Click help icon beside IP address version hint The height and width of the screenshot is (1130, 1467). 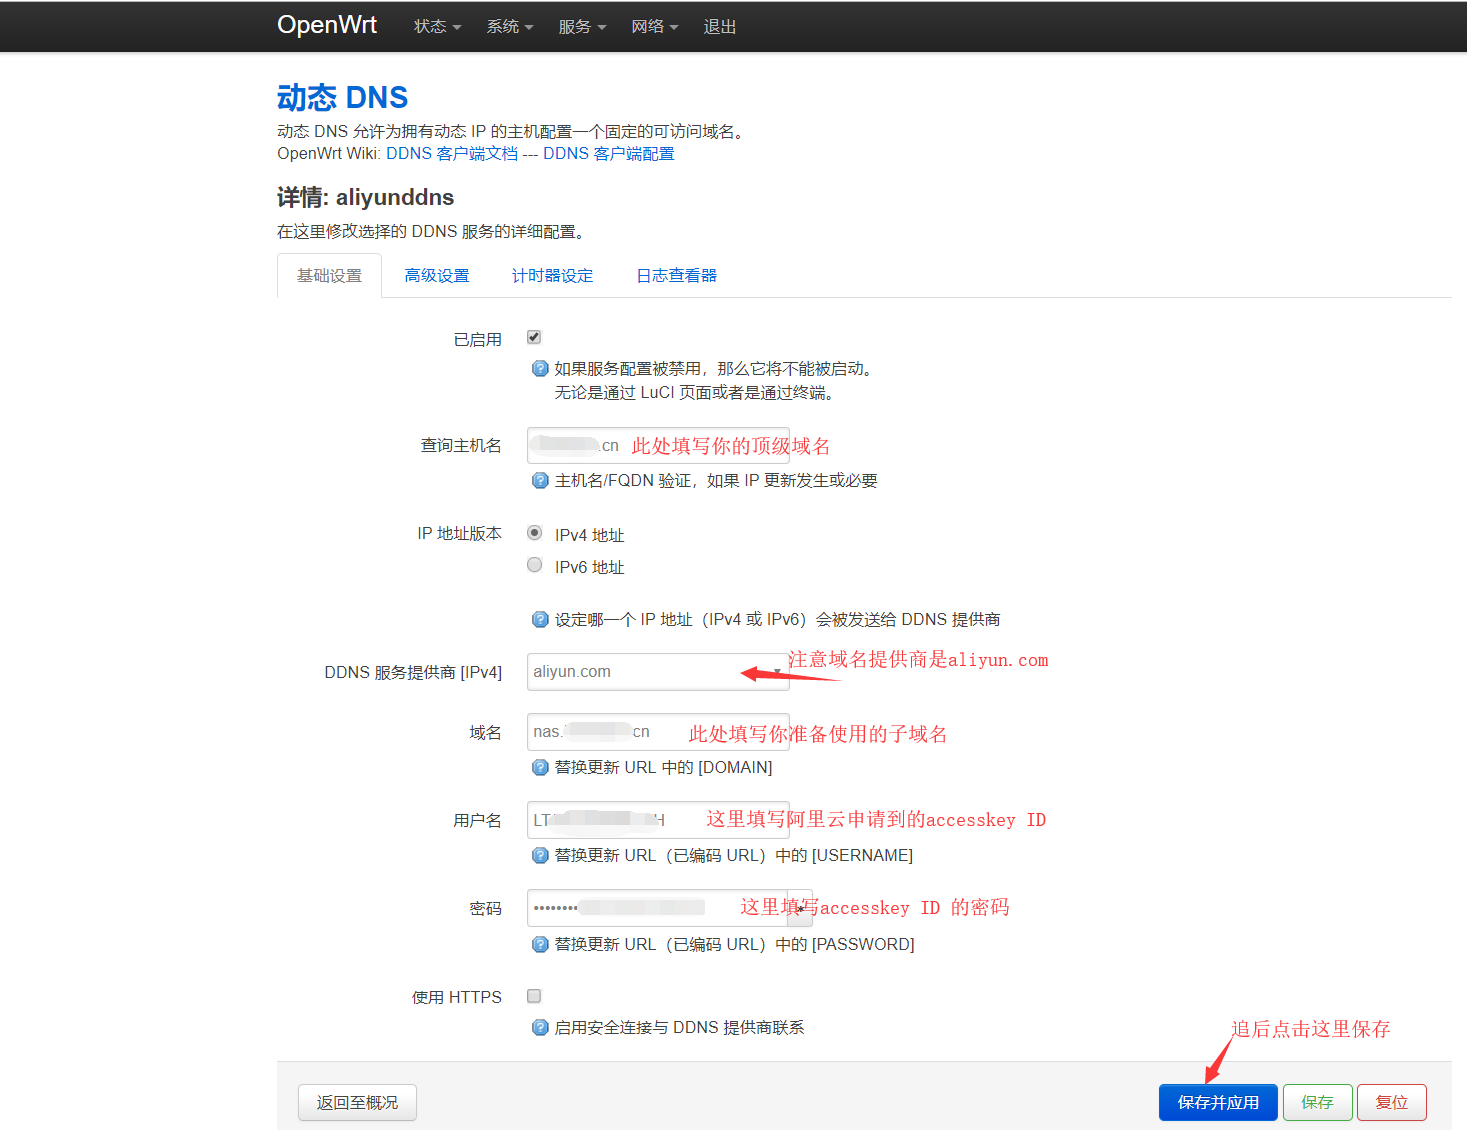point(540,620)
